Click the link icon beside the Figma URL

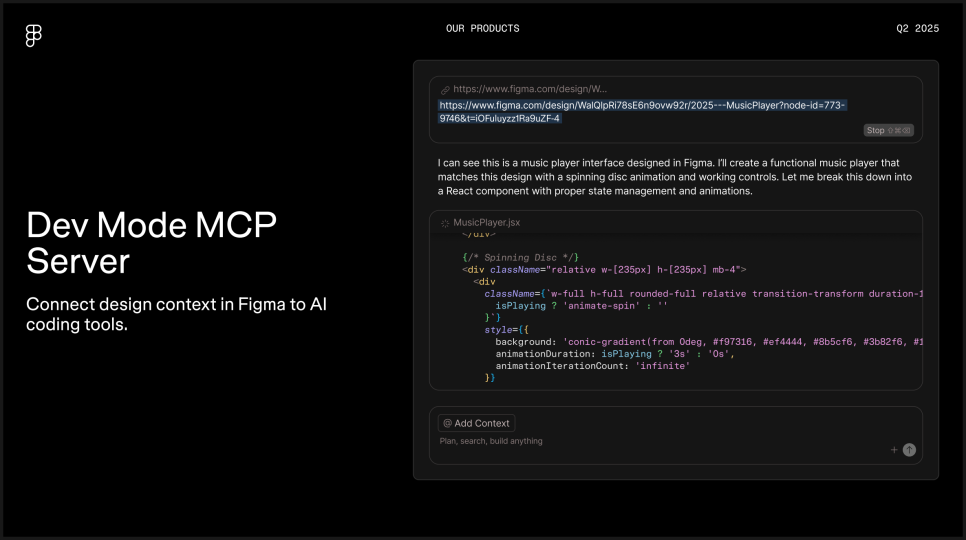coord(445,90)
